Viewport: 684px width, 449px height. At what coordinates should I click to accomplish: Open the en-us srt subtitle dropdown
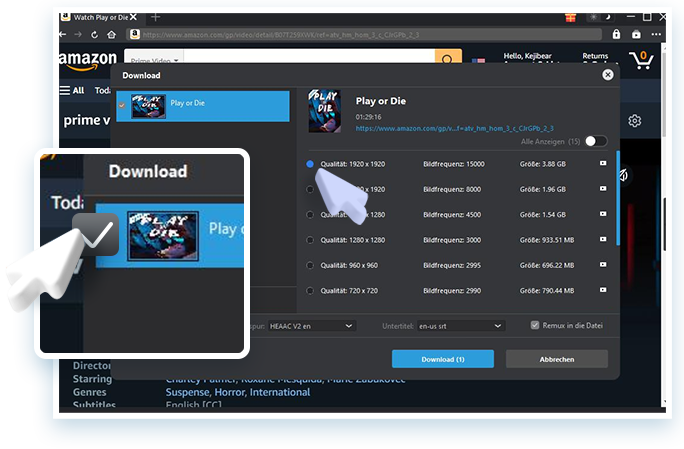[461, 326]
